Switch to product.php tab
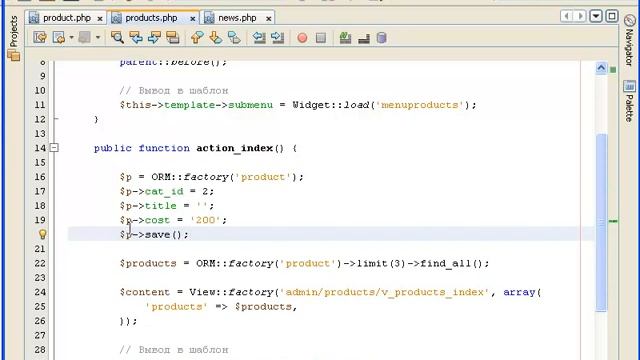 [67, 18]
